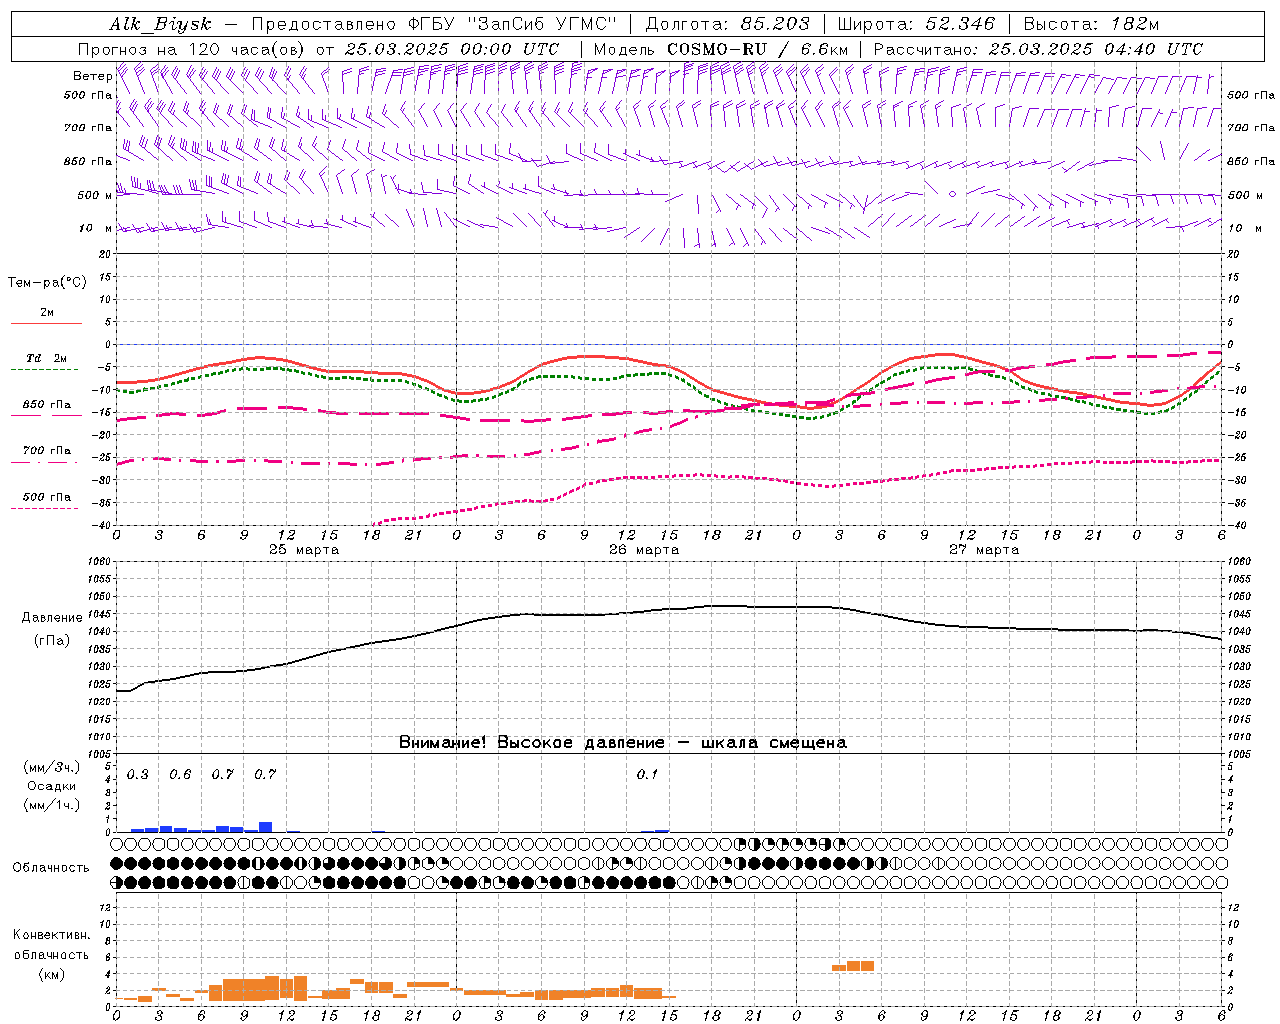This screenshot has height=1024, width=1280.
Task: Click the 'Ветер' wind panel label
Action: tap(92, 76)
